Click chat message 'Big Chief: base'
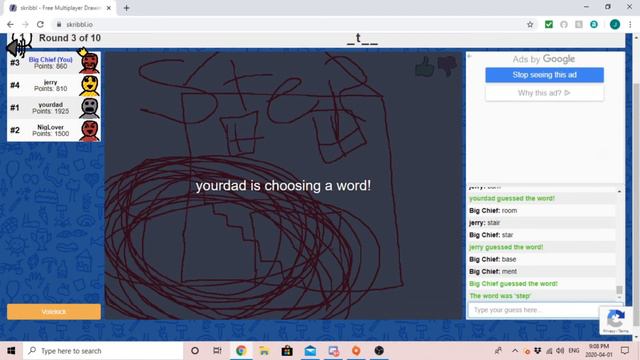 493,259
